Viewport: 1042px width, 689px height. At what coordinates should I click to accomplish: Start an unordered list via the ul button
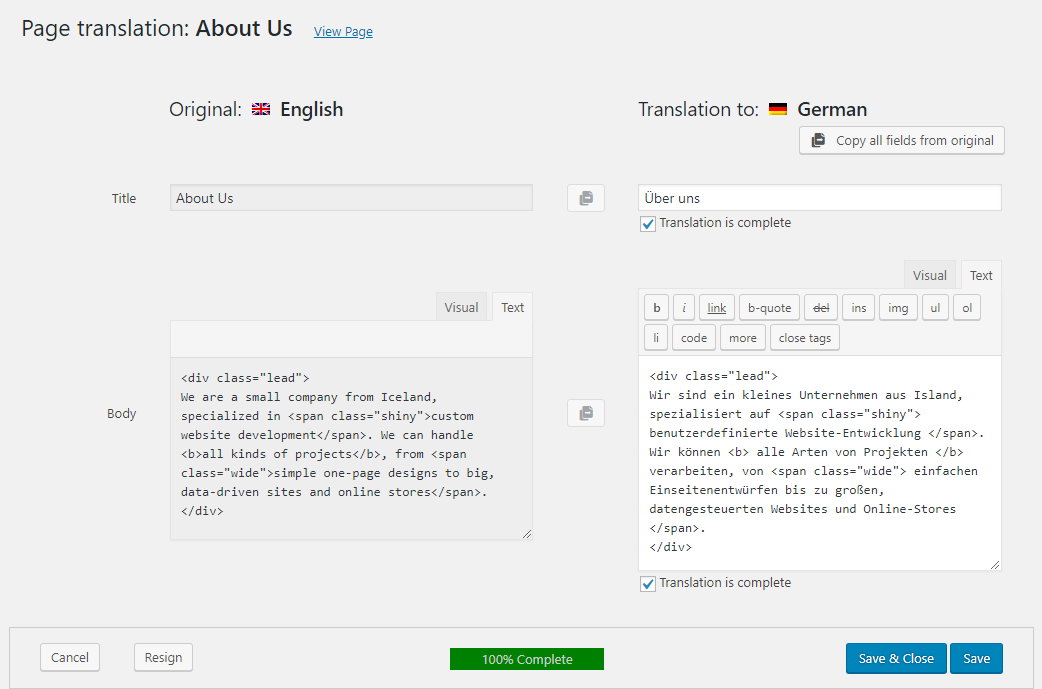point(935,307)
